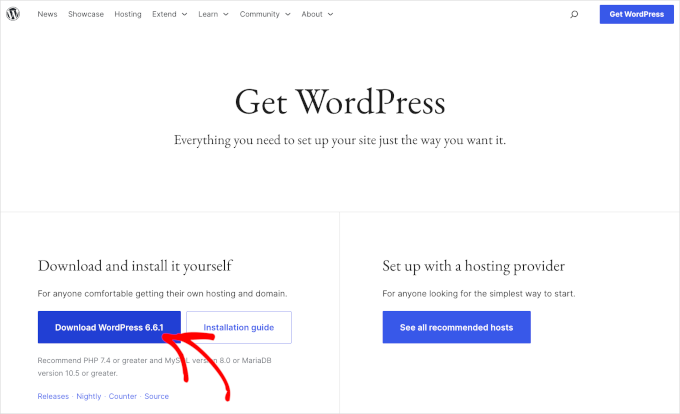Open the Source link
This screenshot has width=680, height=414.
click(x=156, y=397)
